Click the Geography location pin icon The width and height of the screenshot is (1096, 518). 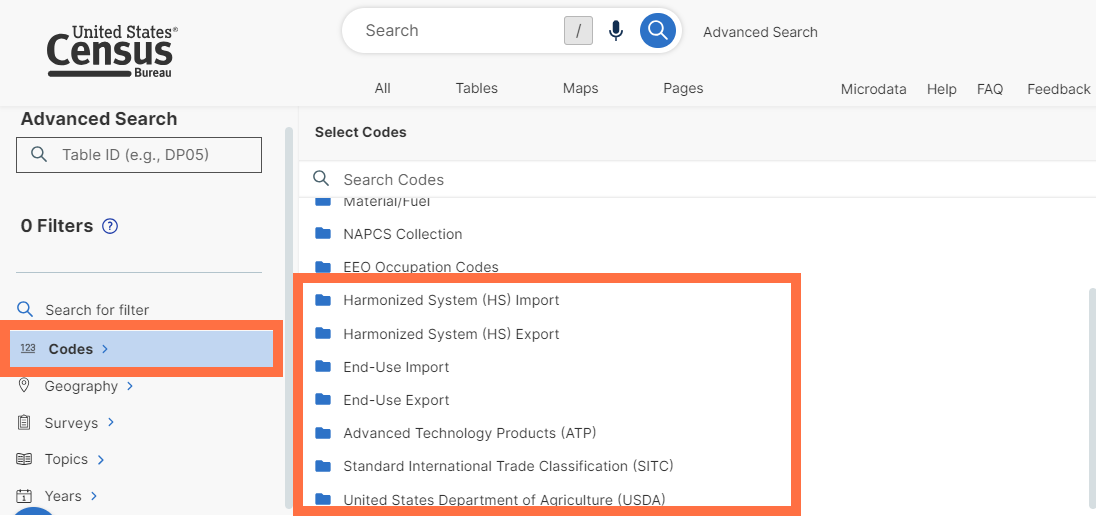point(24,385)
